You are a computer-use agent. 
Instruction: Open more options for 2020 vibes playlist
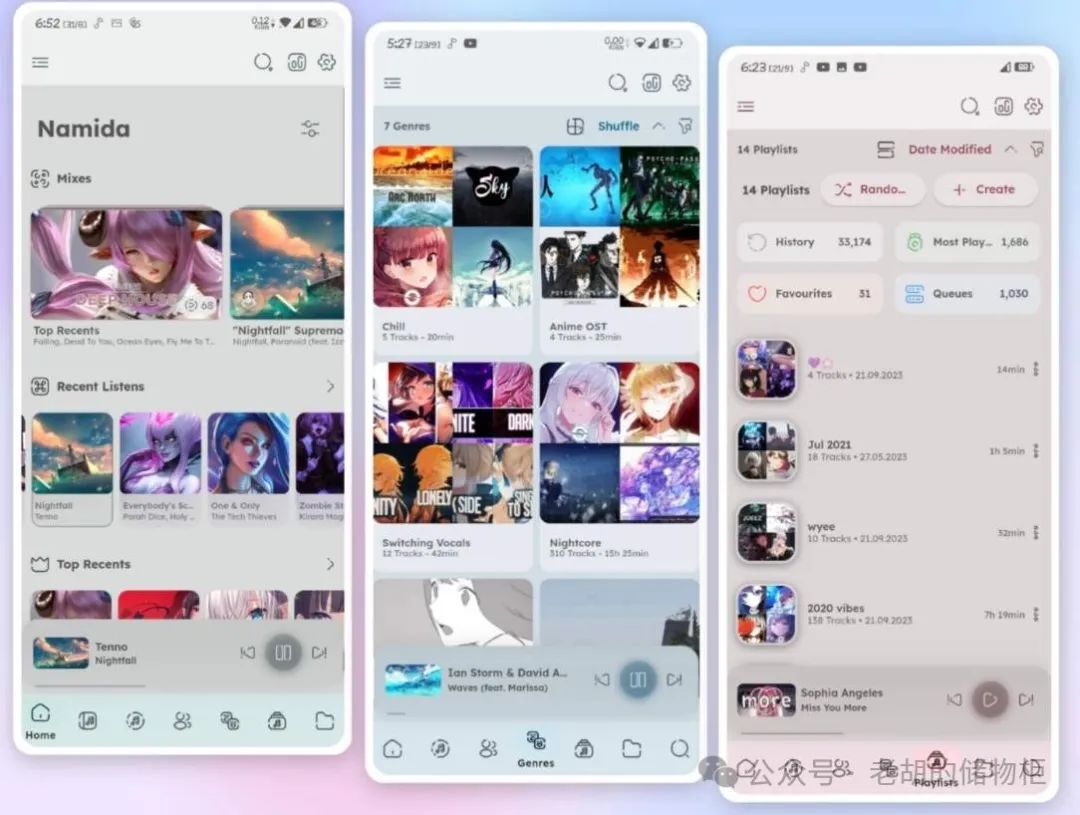point(1036,614)
